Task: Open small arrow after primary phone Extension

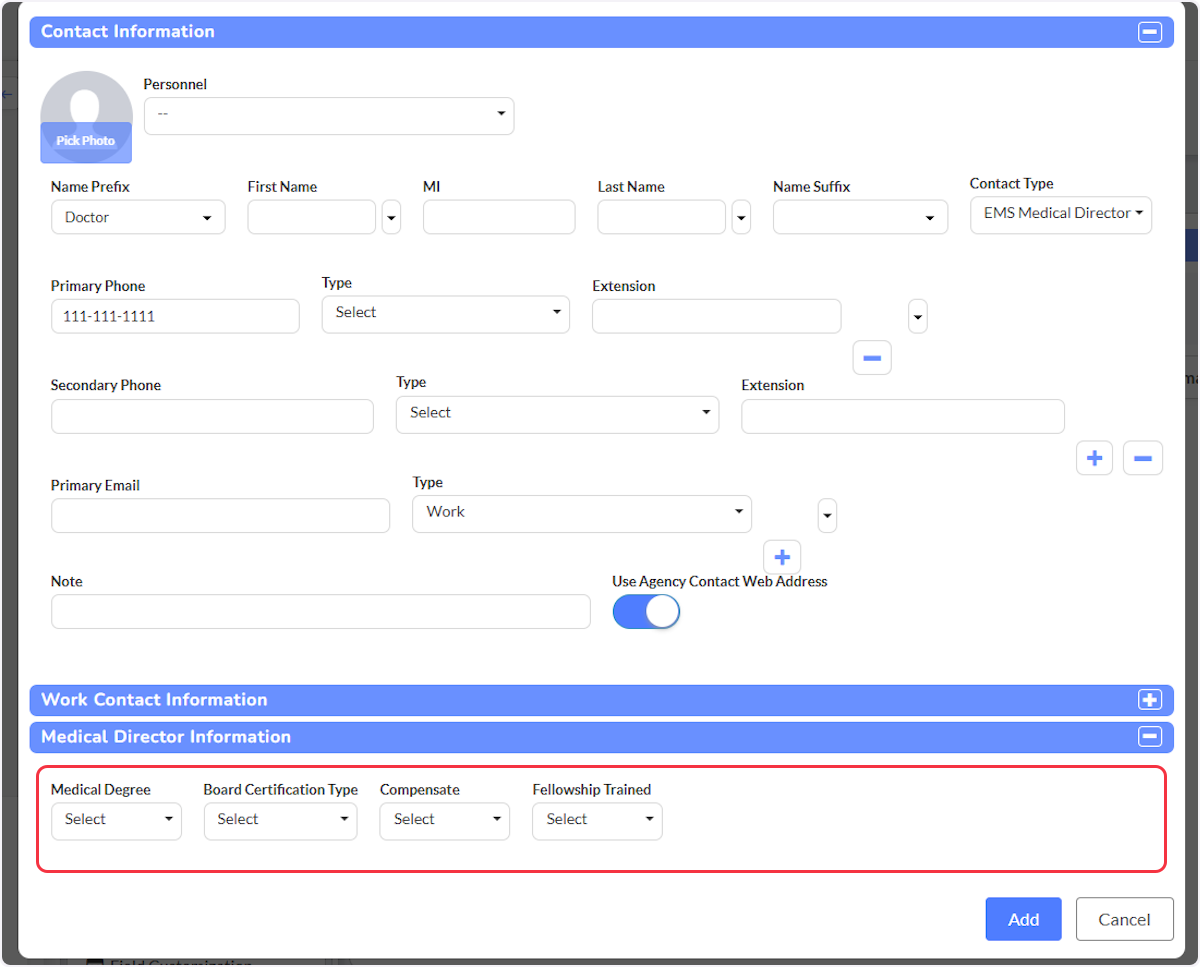Action: (918, 317)
